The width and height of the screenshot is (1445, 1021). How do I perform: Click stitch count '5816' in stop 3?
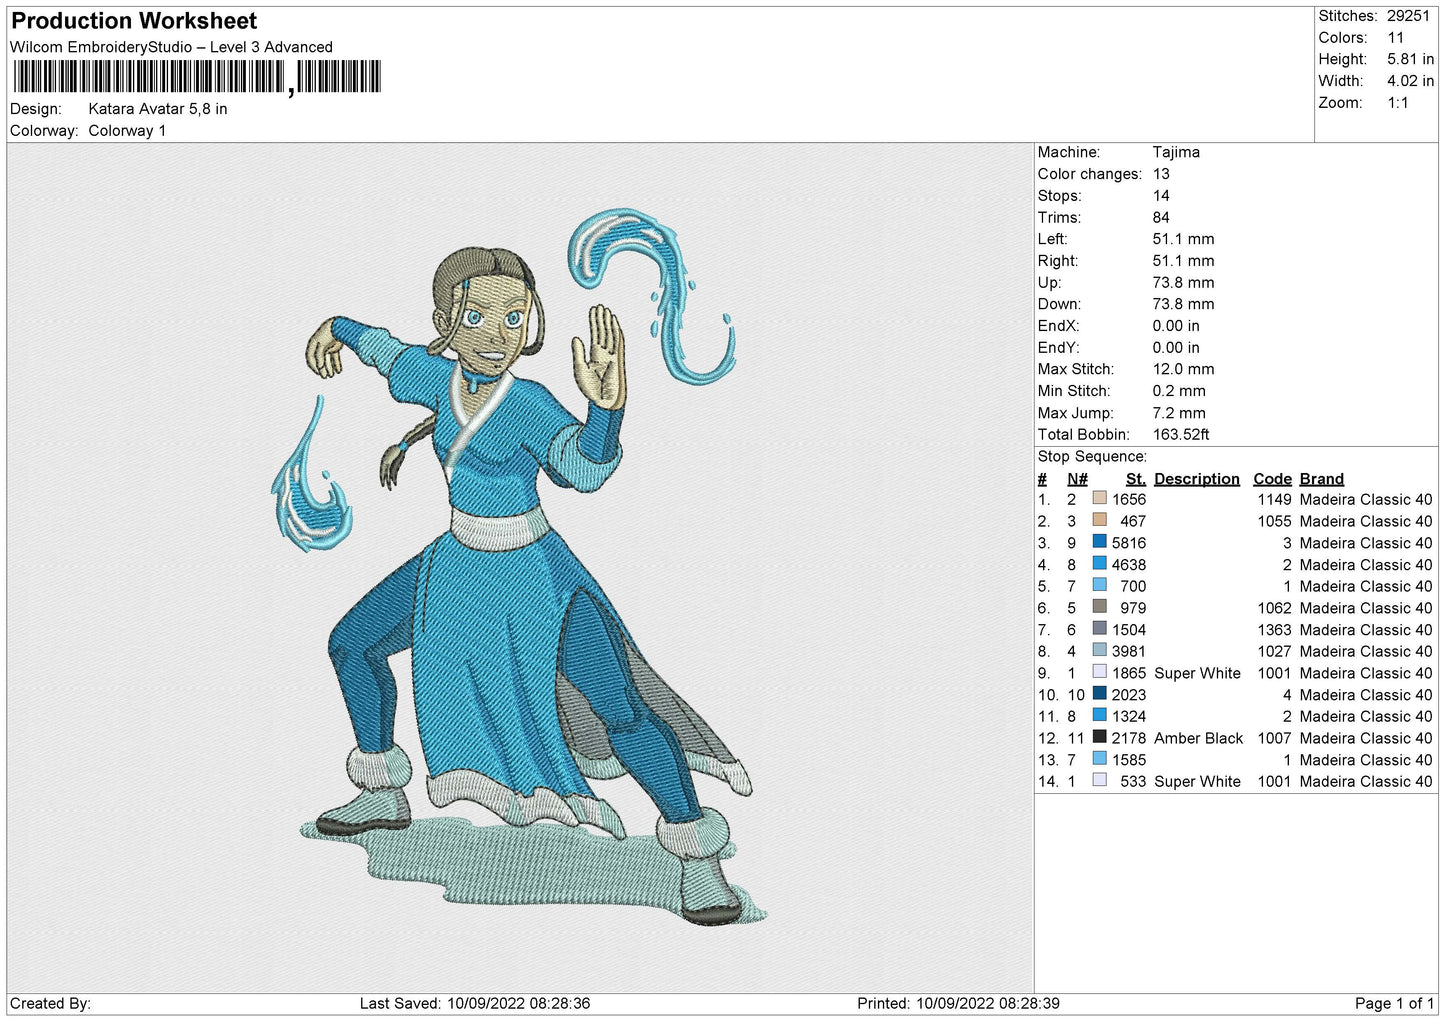point(1129,543)
